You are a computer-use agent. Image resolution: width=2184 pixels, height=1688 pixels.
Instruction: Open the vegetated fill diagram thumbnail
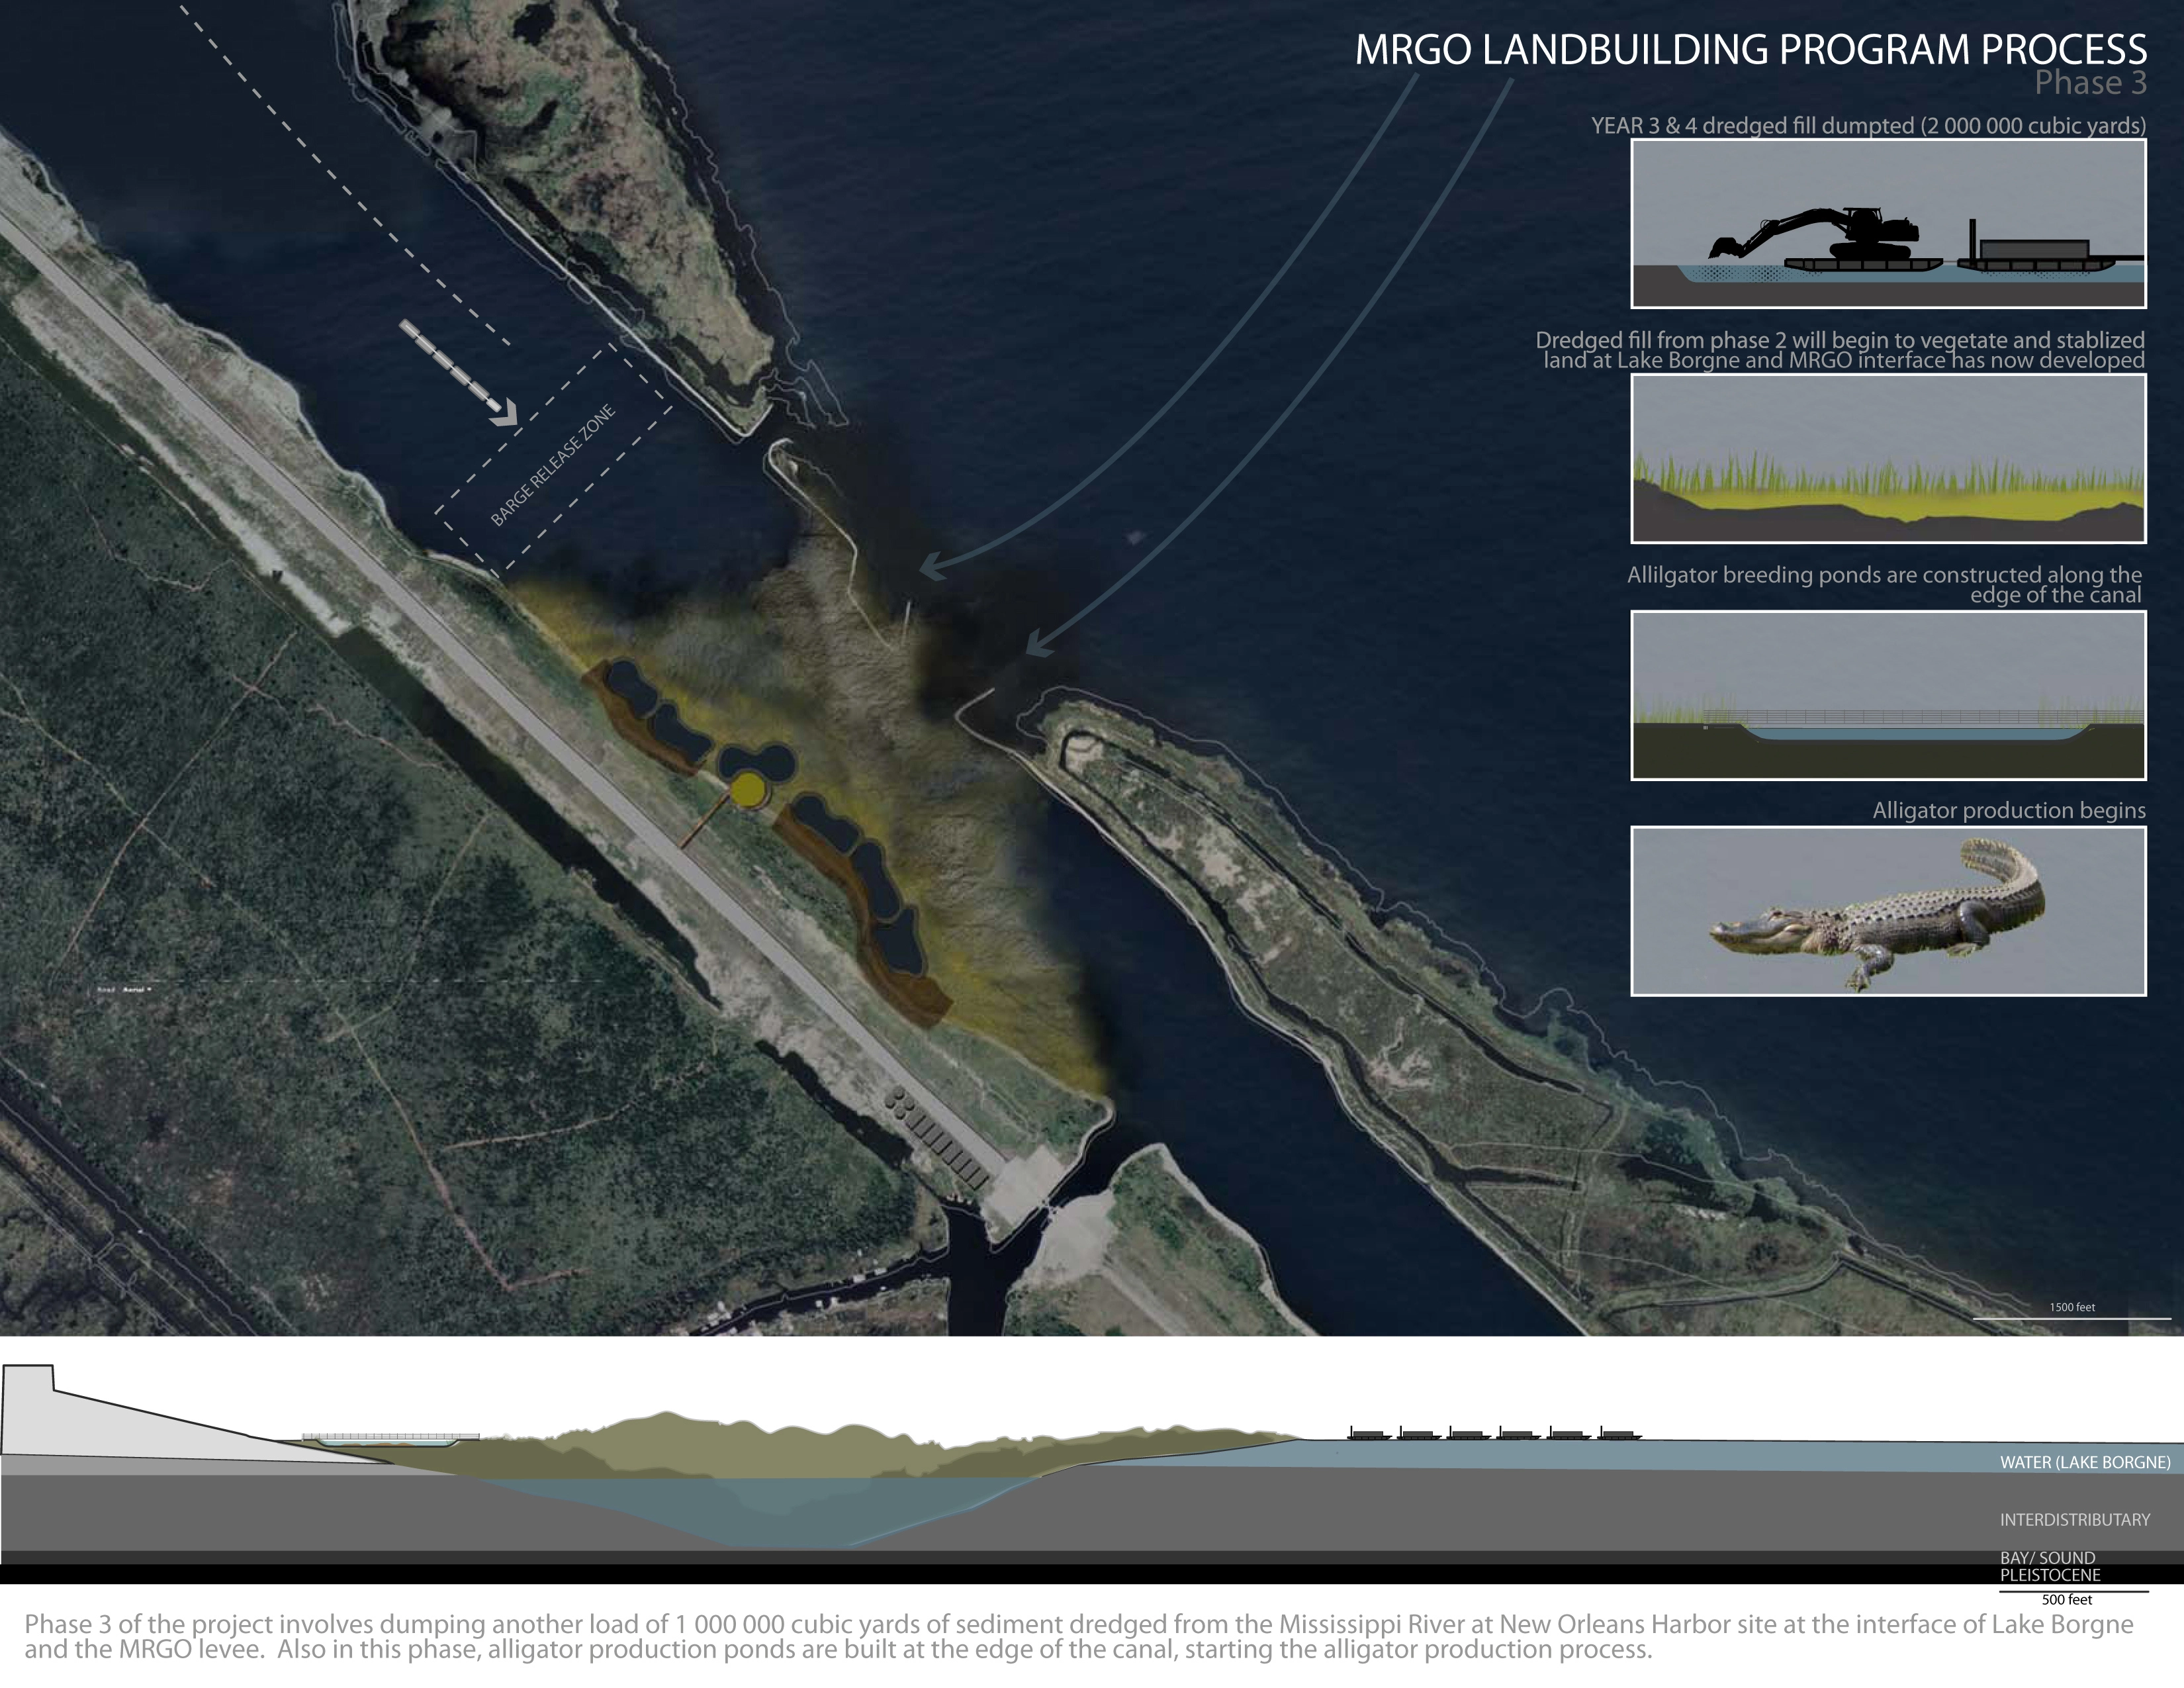1888,459
